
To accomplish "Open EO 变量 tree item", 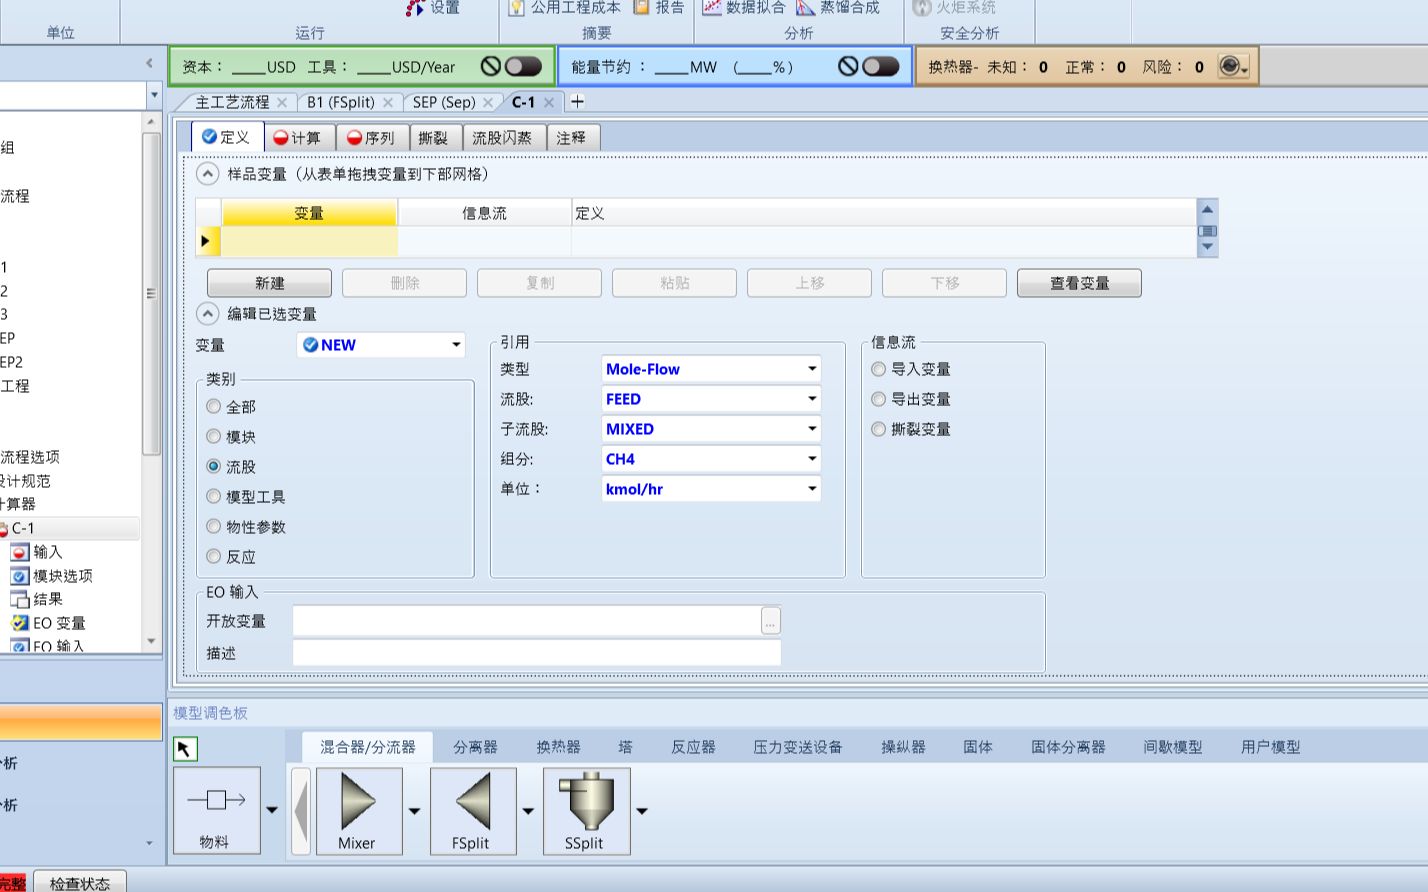I will point(48,623).
